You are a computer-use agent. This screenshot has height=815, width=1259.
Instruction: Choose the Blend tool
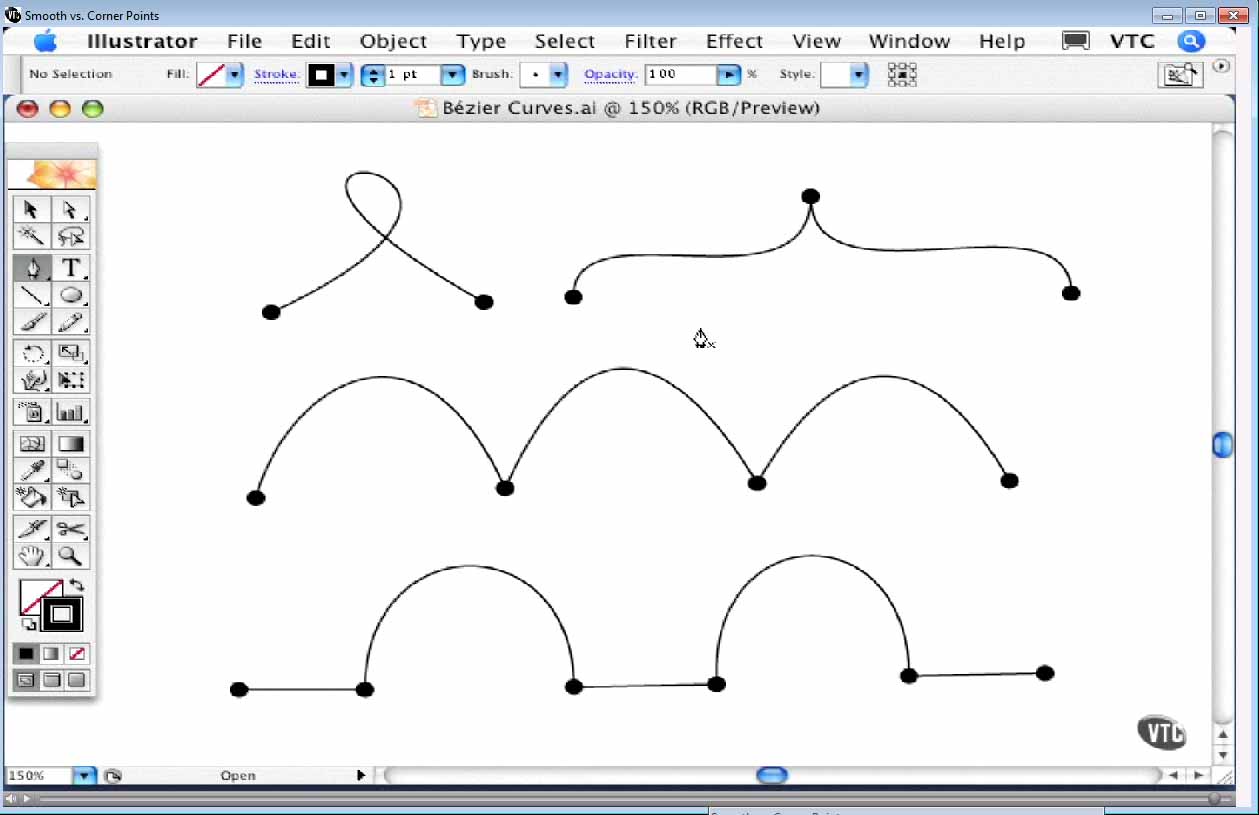coord(70,470)
